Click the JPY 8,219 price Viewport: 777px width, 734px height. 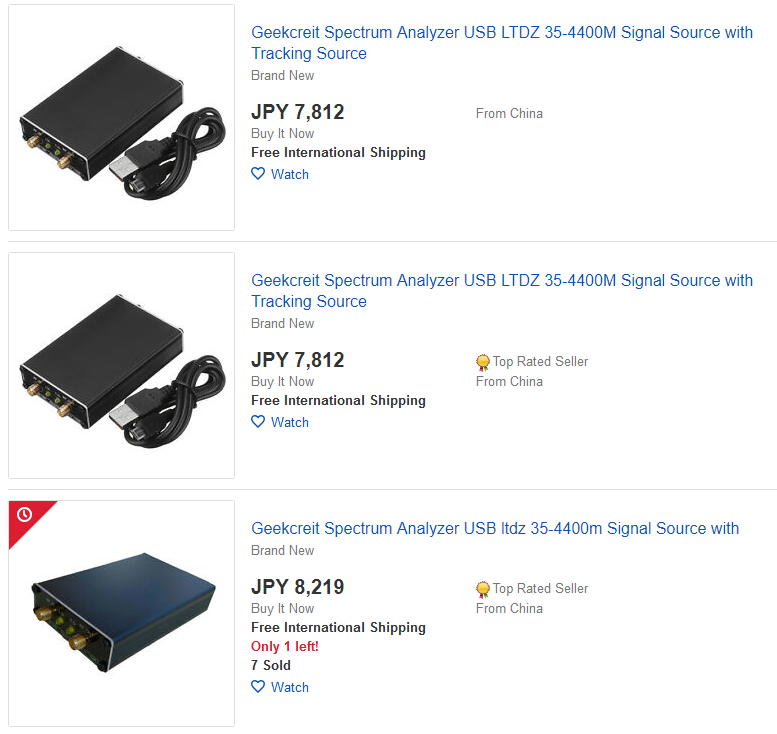[297, 587]
